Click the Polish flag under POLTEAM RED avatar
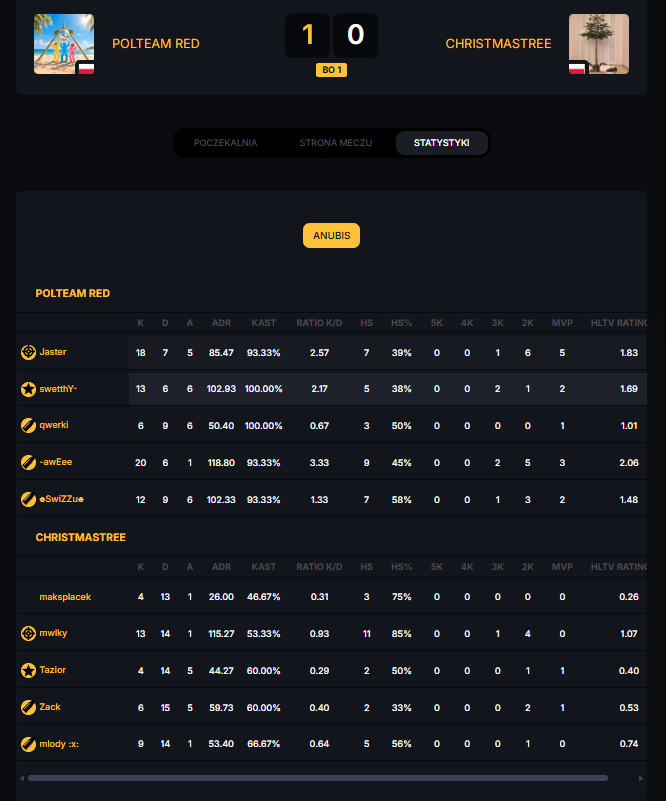 [86, 68]
